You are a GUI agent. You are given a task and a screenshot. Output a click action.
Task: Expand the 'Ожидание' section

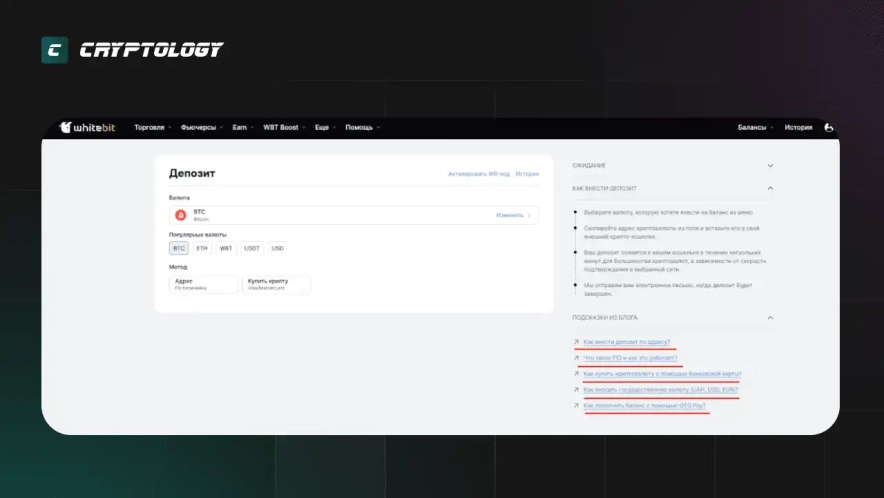(770, 165)
